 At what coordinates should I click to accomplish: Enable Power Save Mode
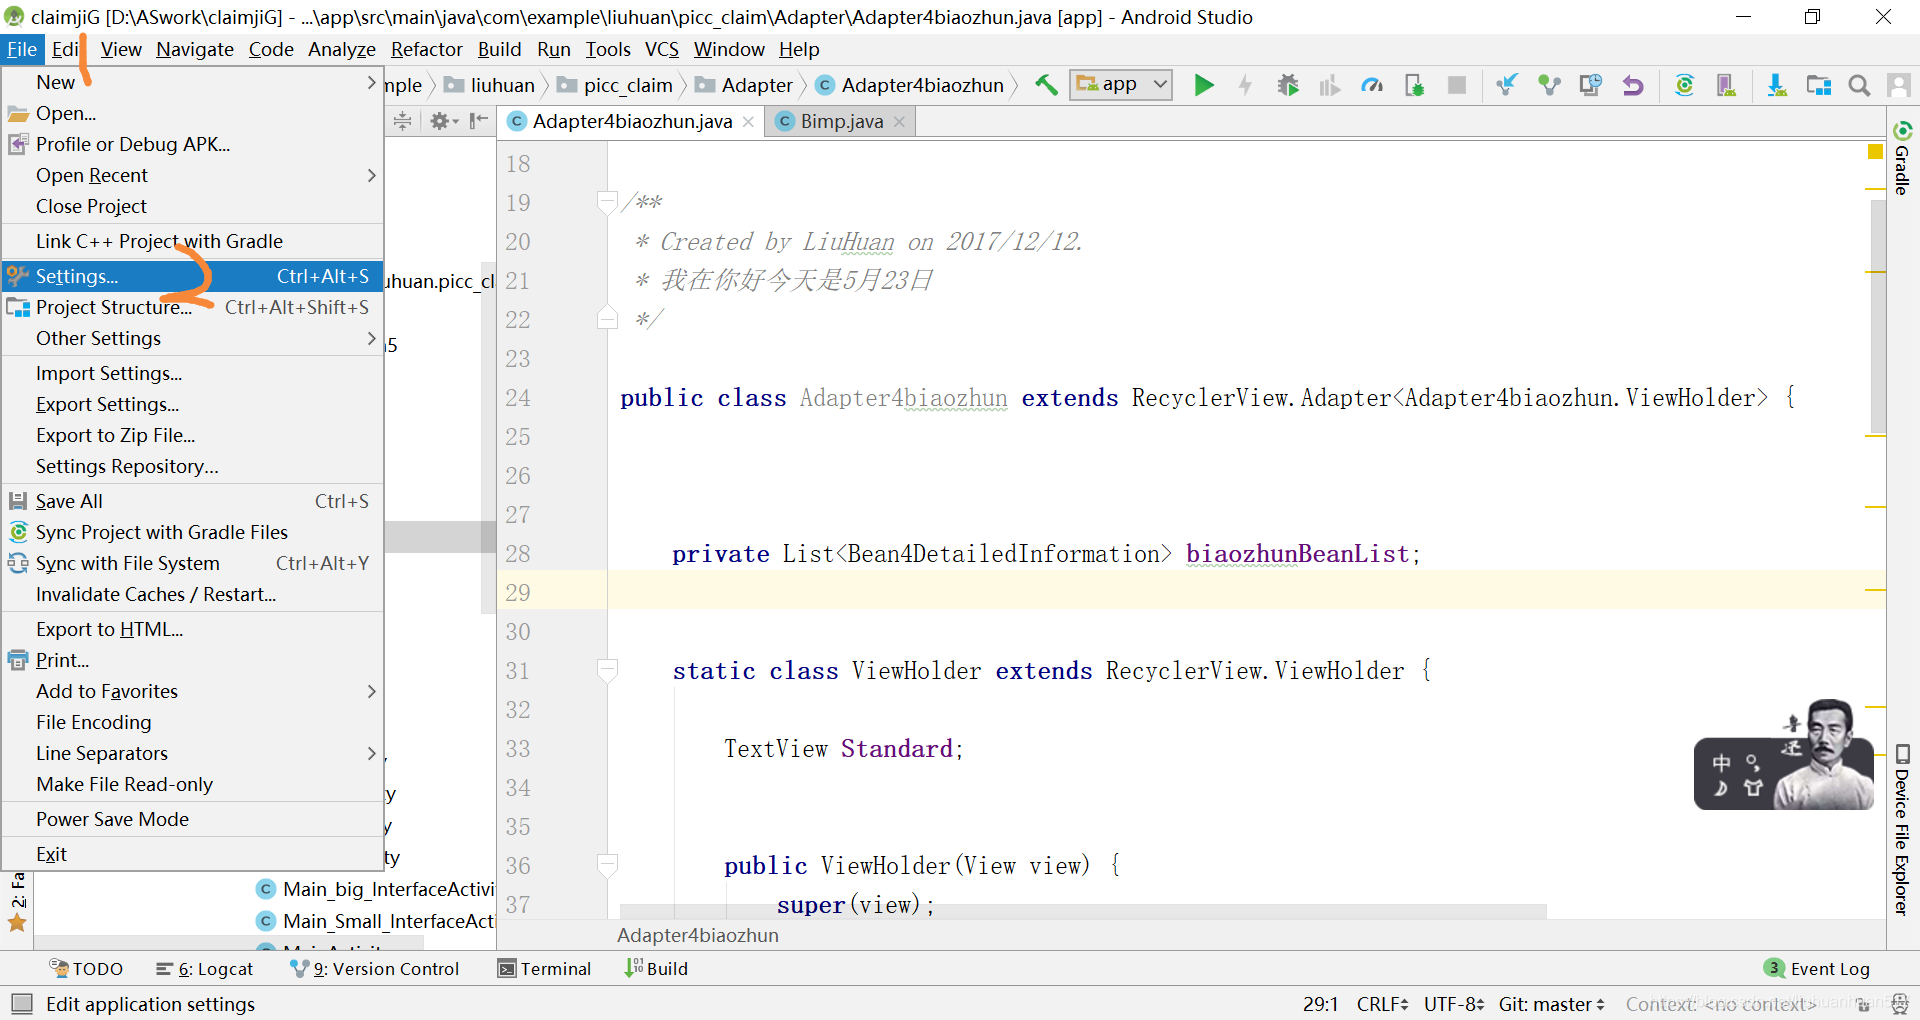(x=112, y=819)
